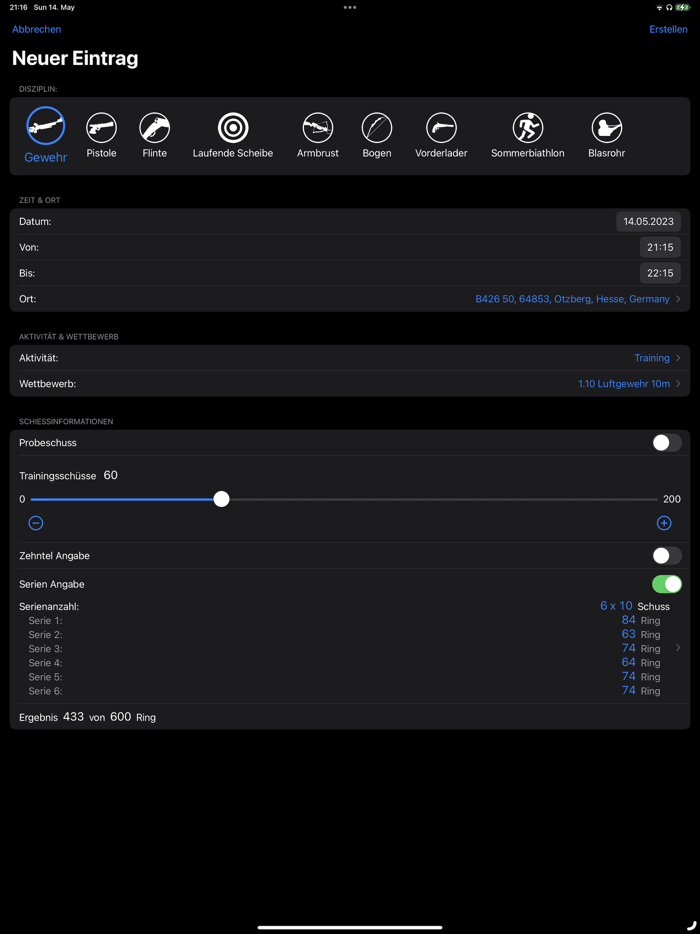
Task: Open the Bis time picker 22:15
Action: click(x=660, y=273)
